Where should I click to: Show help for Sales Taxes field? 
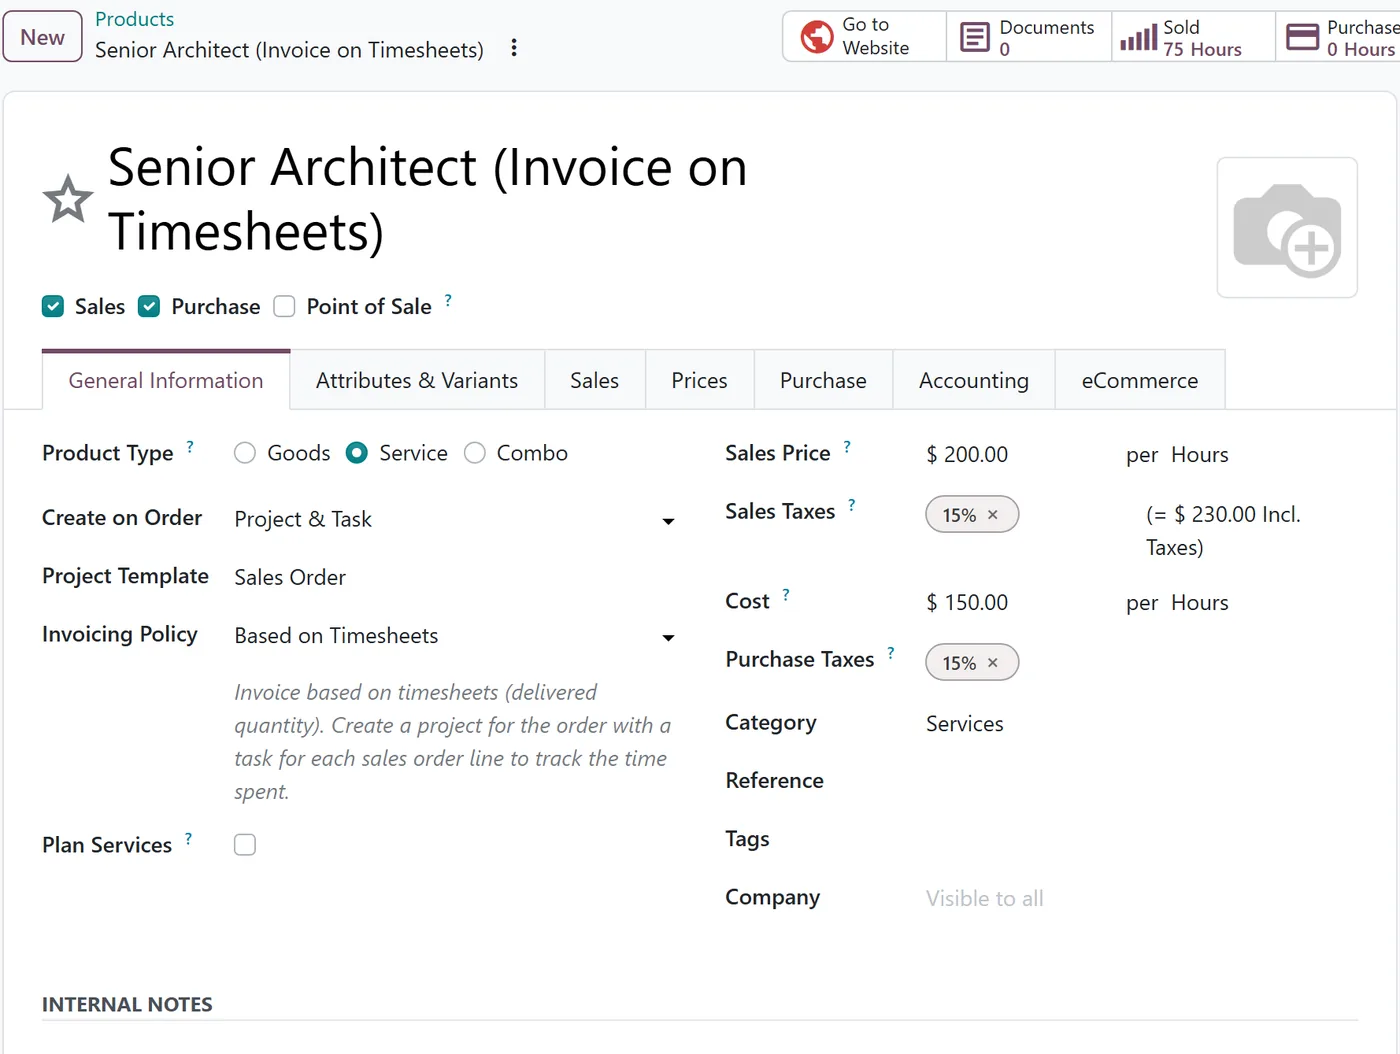(852, 505)
